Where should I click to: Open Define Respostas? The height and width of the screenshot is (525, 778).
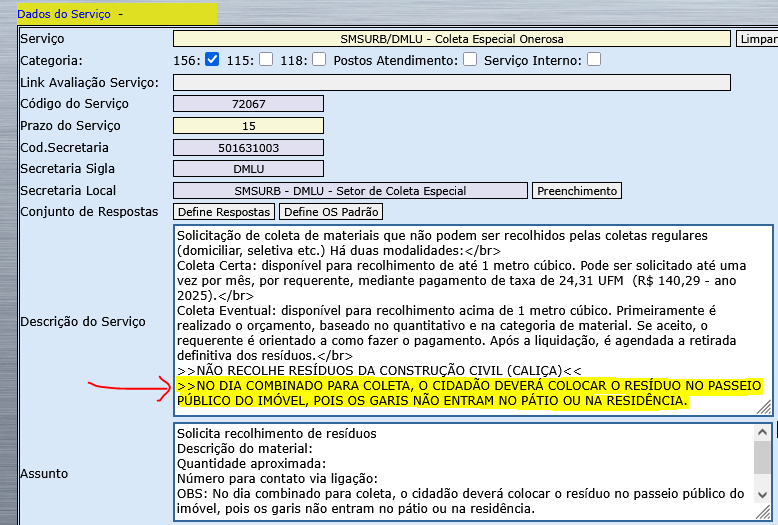(224, 212)
